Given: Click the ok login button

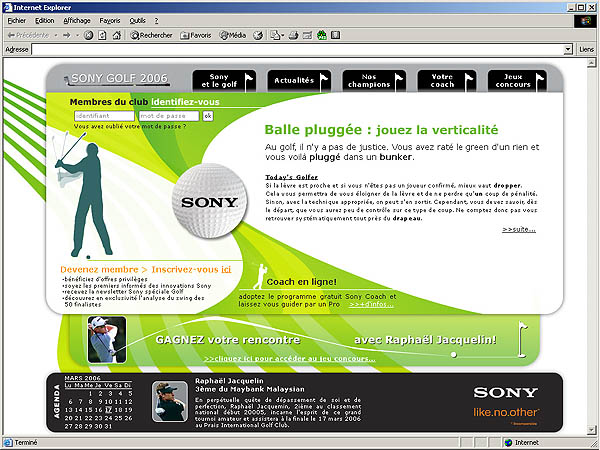Looking at the screenshot, I should (x=208, y=116).
